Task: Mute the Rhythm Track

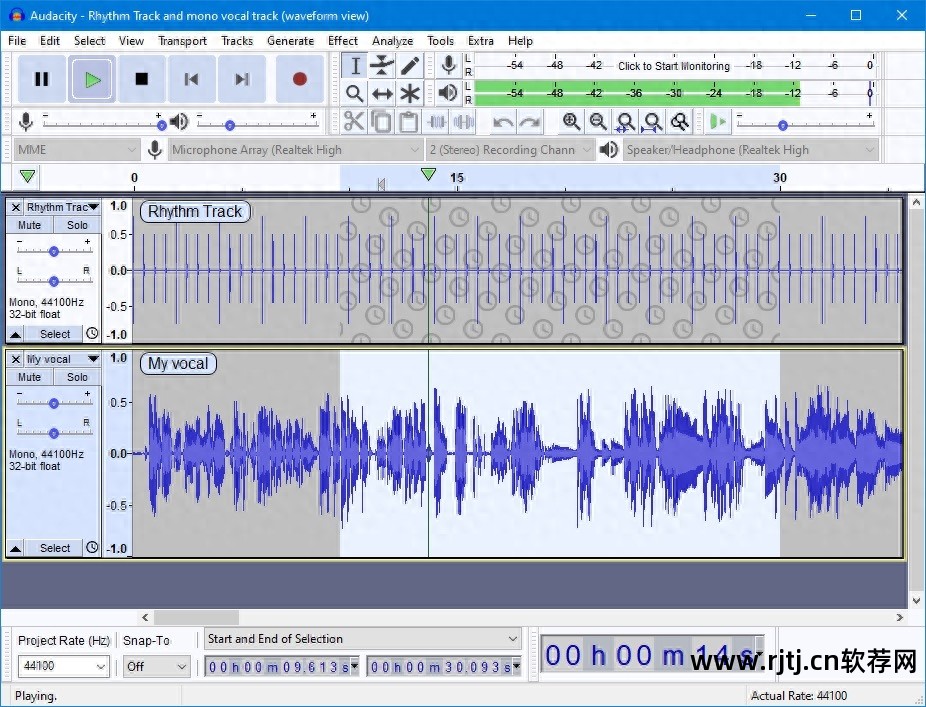Action: (x=30, y=225)
